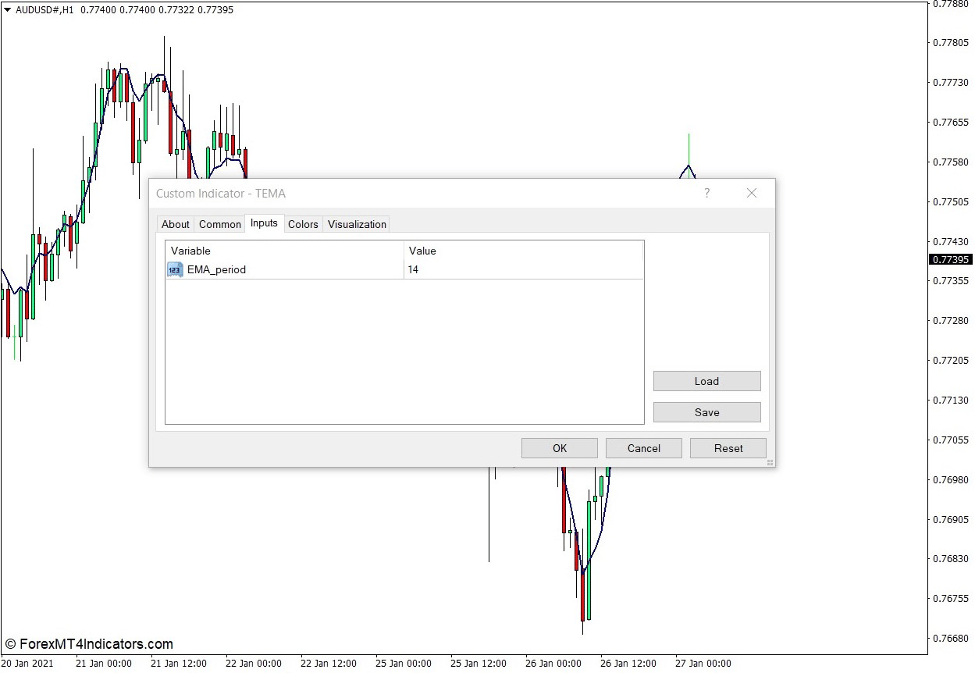Click the Value column header
The image size is (977, 675).
[x=421, y=251]
